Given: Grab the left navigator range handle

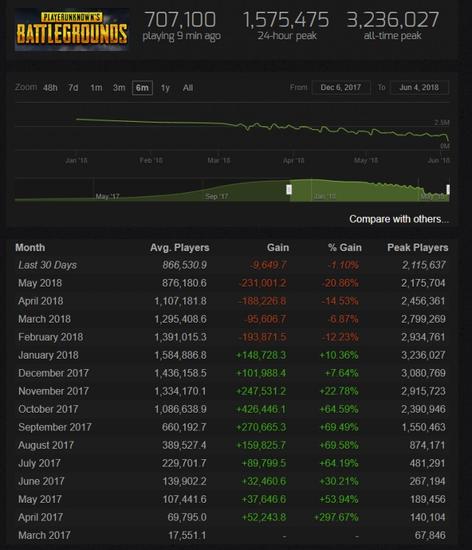Looking at the screenshot, I should [289, 190].
